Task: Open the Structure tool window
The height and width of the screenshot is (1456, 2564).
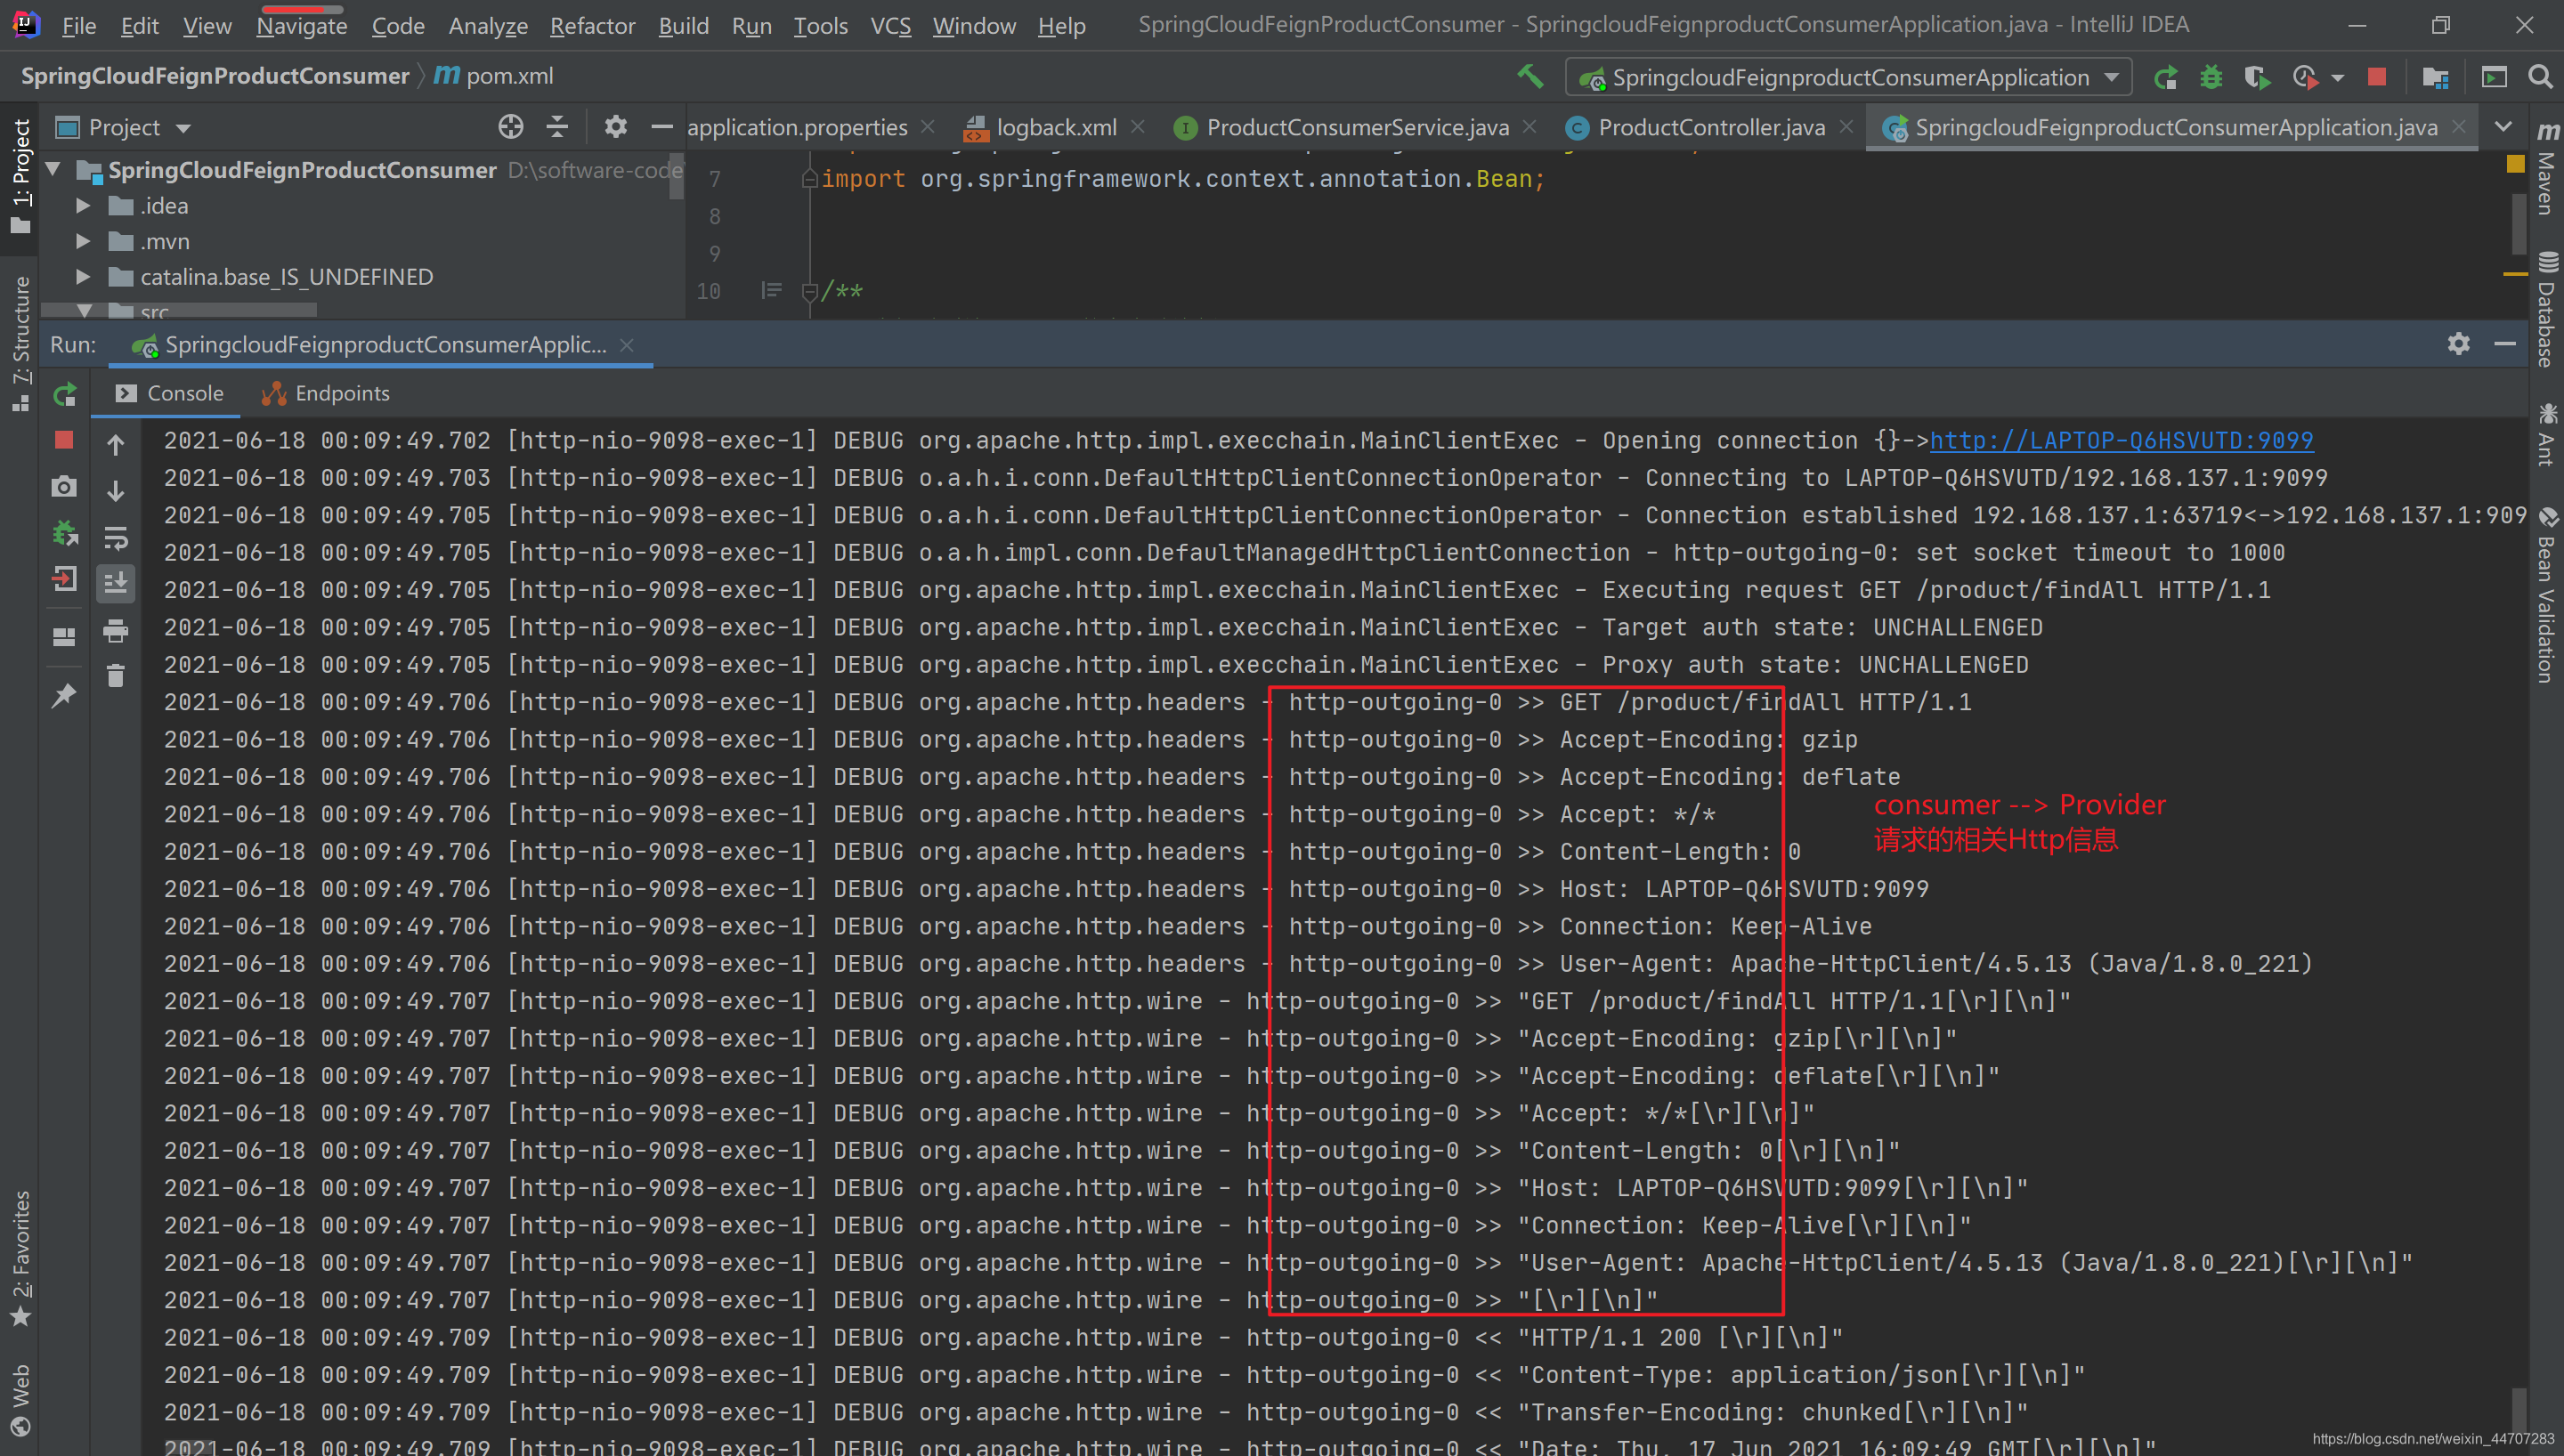Action: coord(21,344)
